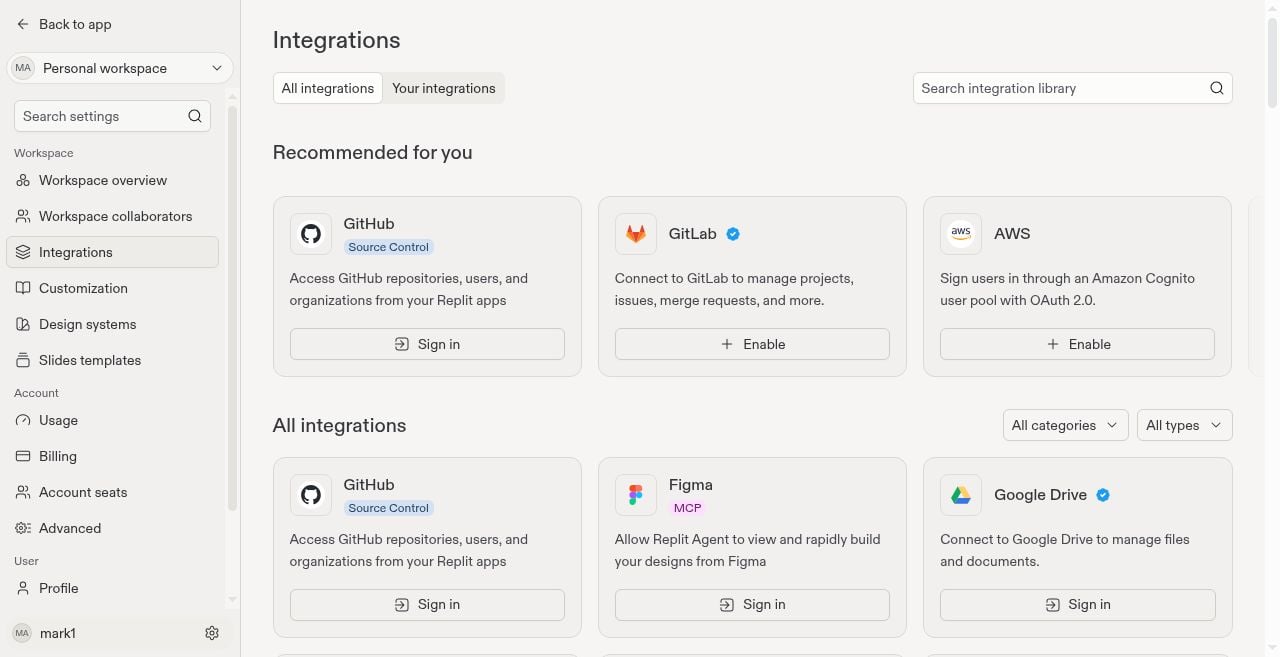
Task: Click the GitLab fox logo
Action: point(636,234)
